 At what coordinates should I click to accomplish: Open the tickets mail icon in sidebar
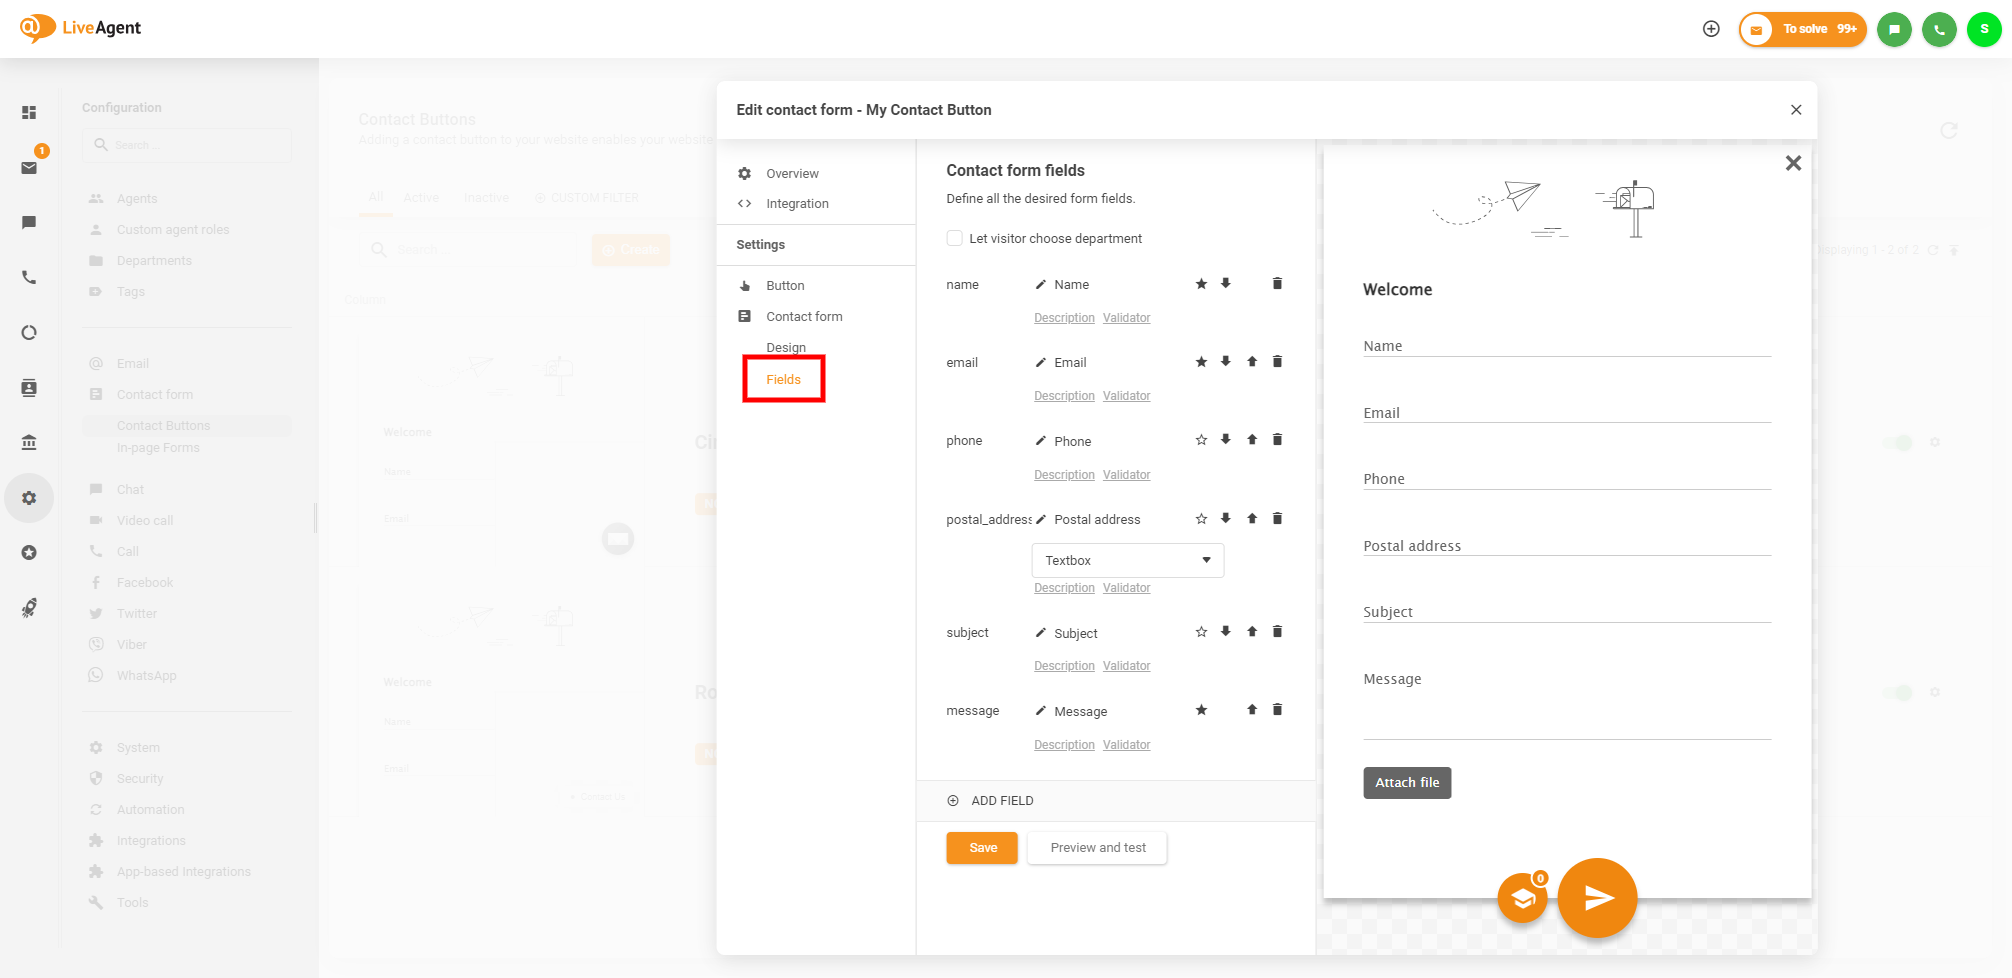tap(29, 168)
